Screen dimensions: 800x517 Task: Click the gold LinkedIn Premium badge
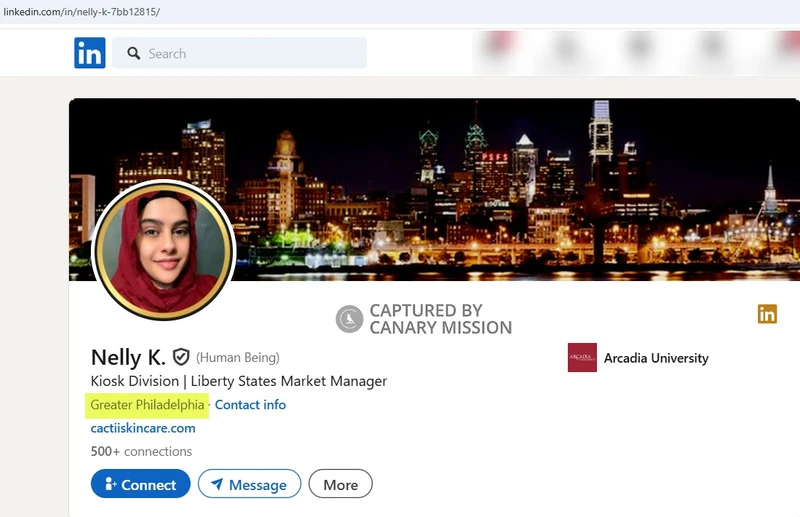pyautogui.click(x=767, y=314)
